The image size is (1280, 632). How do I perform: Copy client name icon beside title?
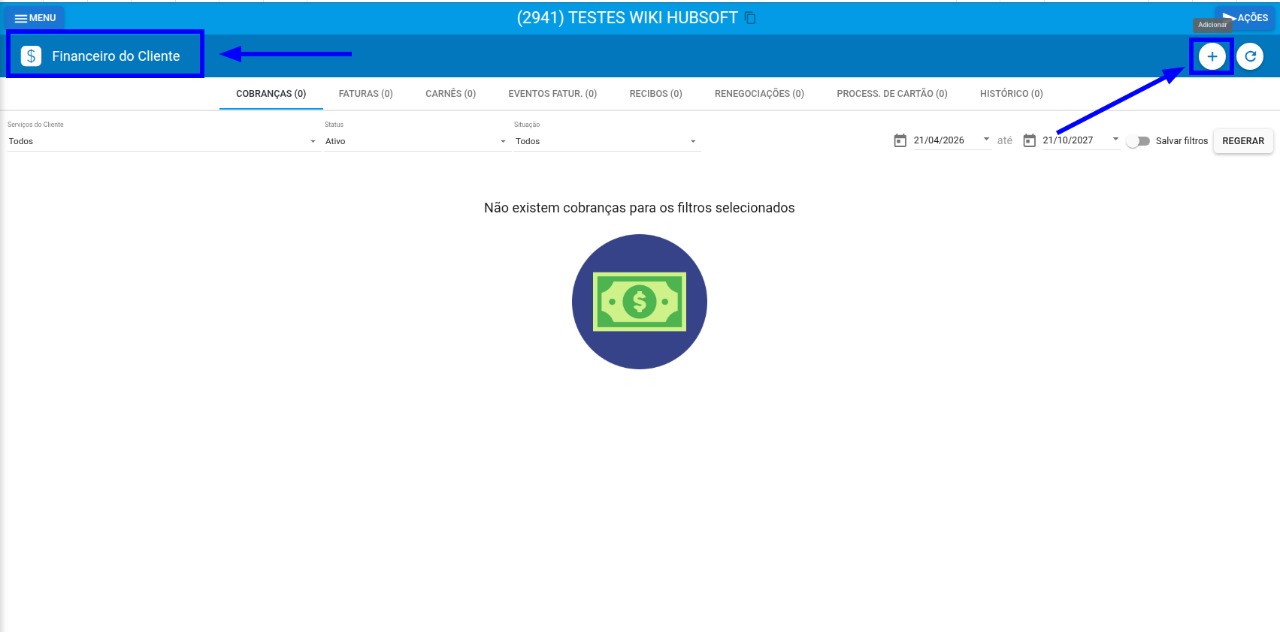751,18
